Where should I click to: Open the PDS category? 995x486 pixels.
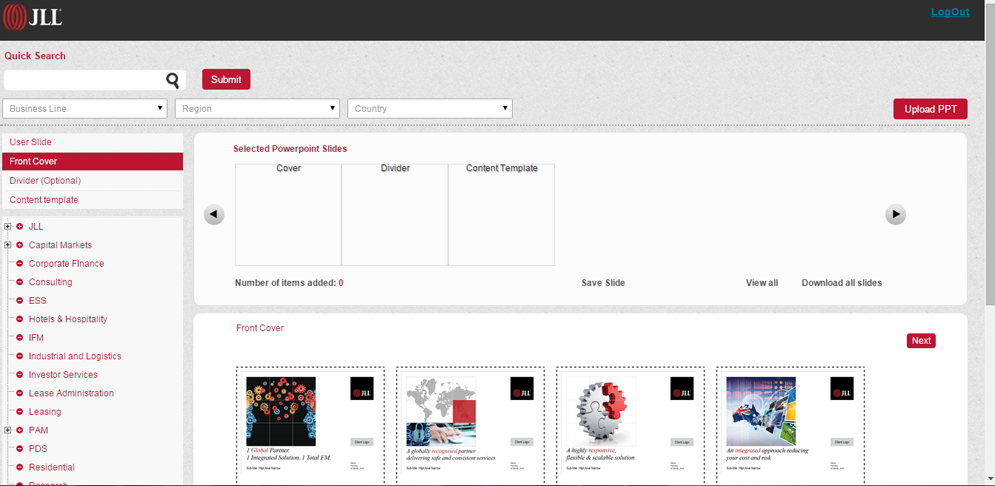point(37,449)
